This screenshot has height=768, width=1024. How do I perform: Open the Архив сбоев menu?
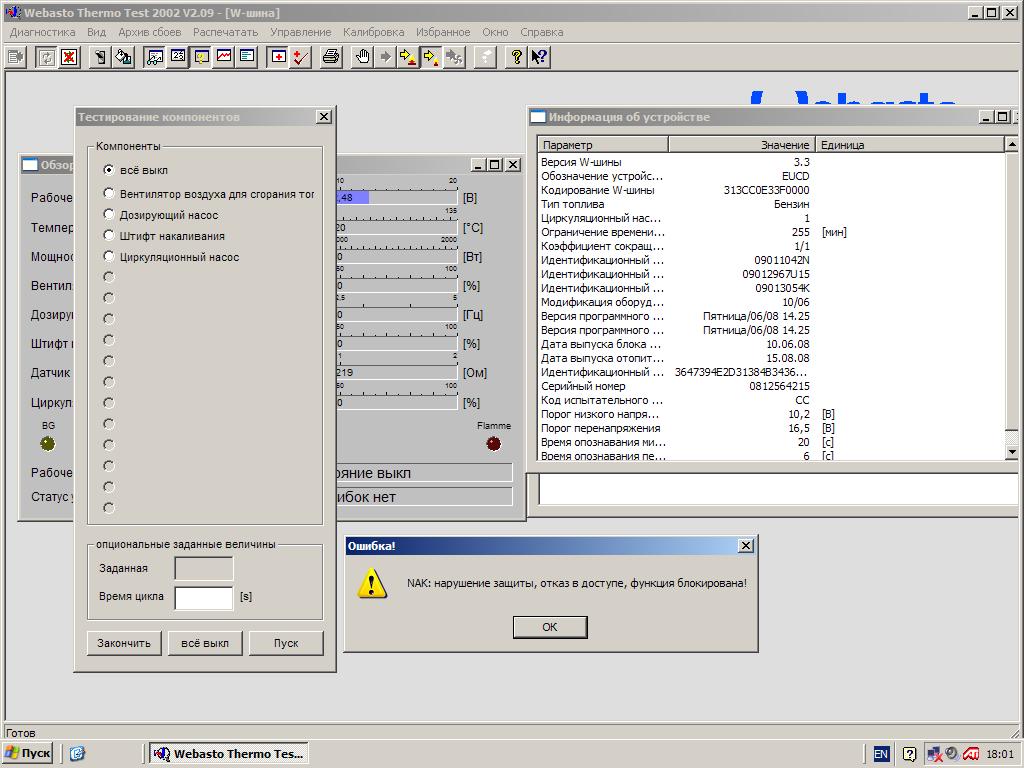pos(150,32)
